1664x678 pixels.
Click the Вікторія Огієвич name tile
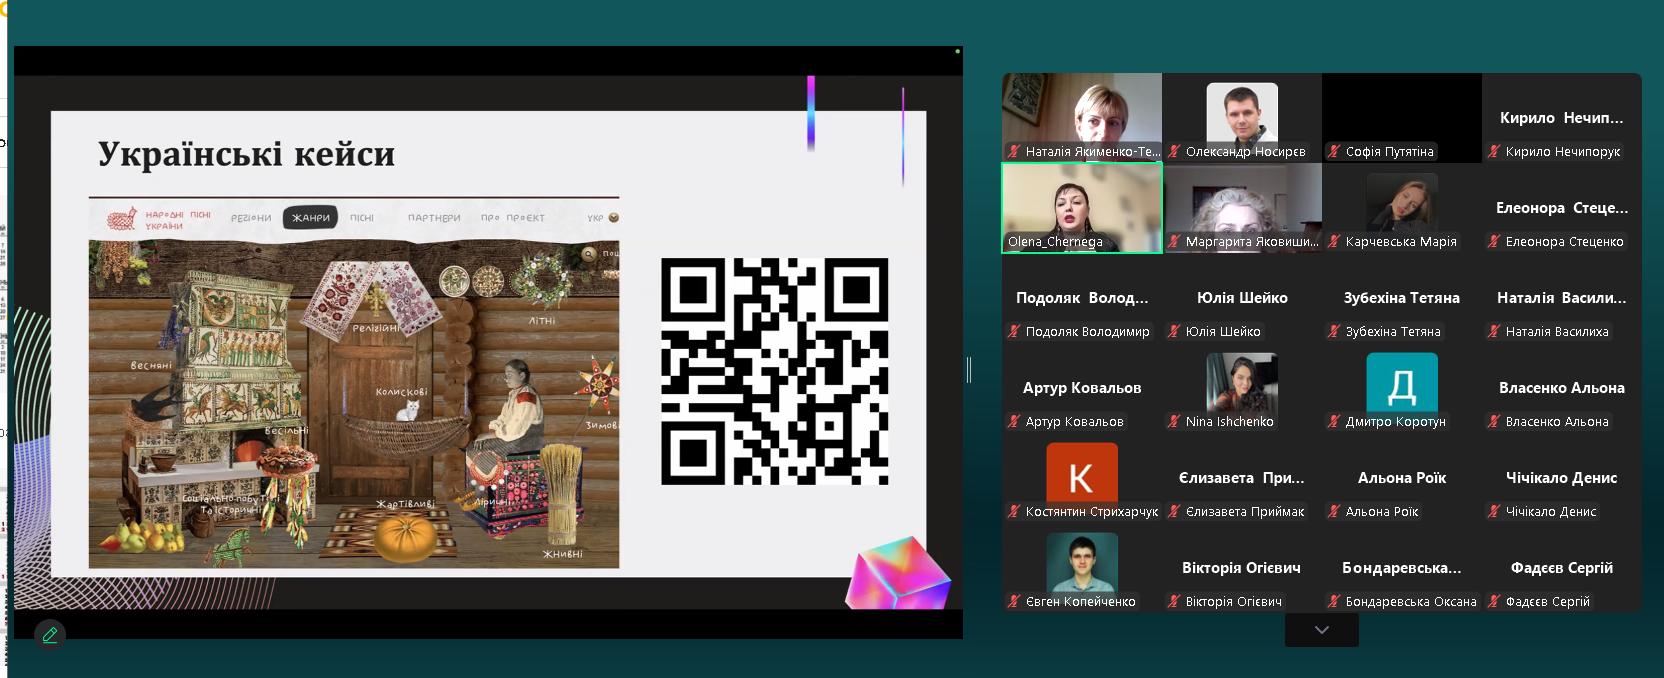coord(1242,568)
